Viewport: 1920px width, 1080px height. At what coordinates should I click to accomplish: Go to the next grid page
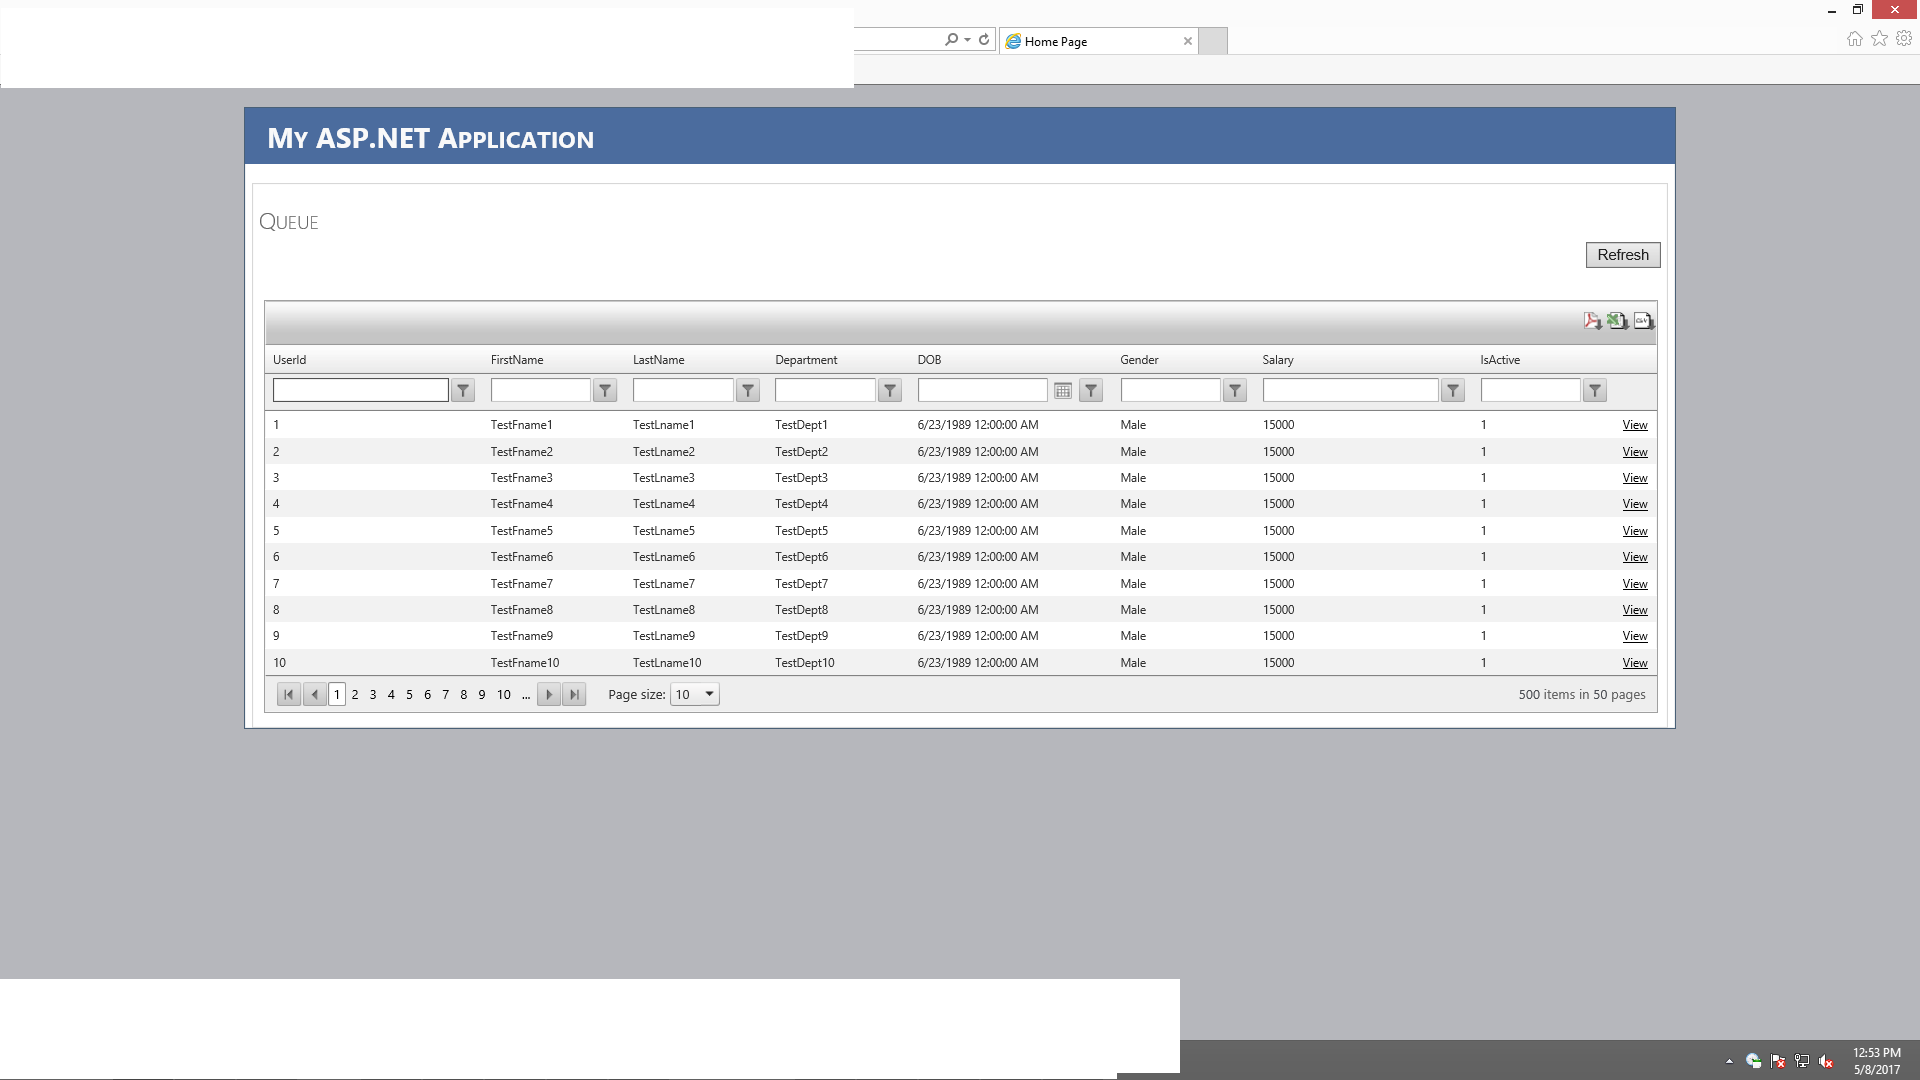tap(548, 695)
